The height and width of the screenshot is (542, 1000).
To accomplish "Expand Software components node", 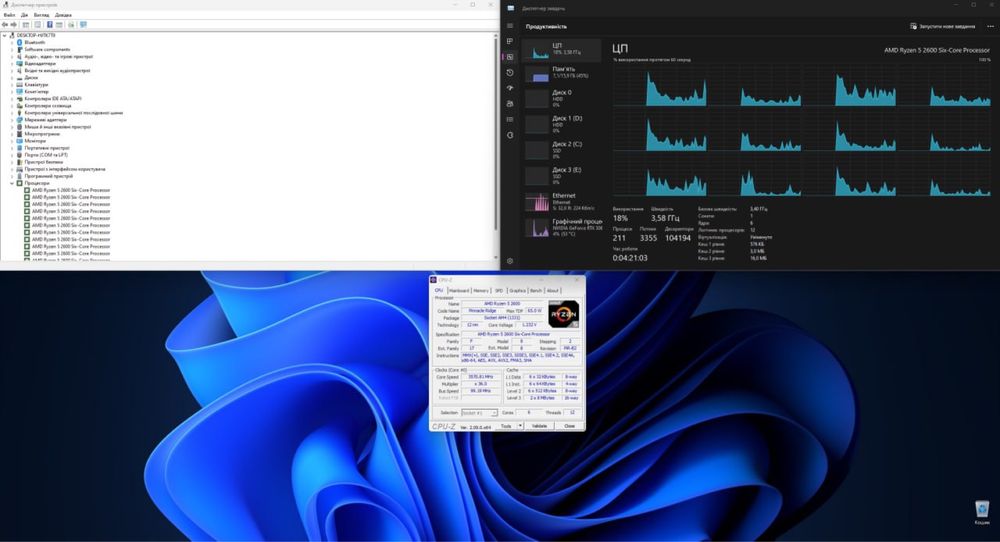I will (12, 49).
